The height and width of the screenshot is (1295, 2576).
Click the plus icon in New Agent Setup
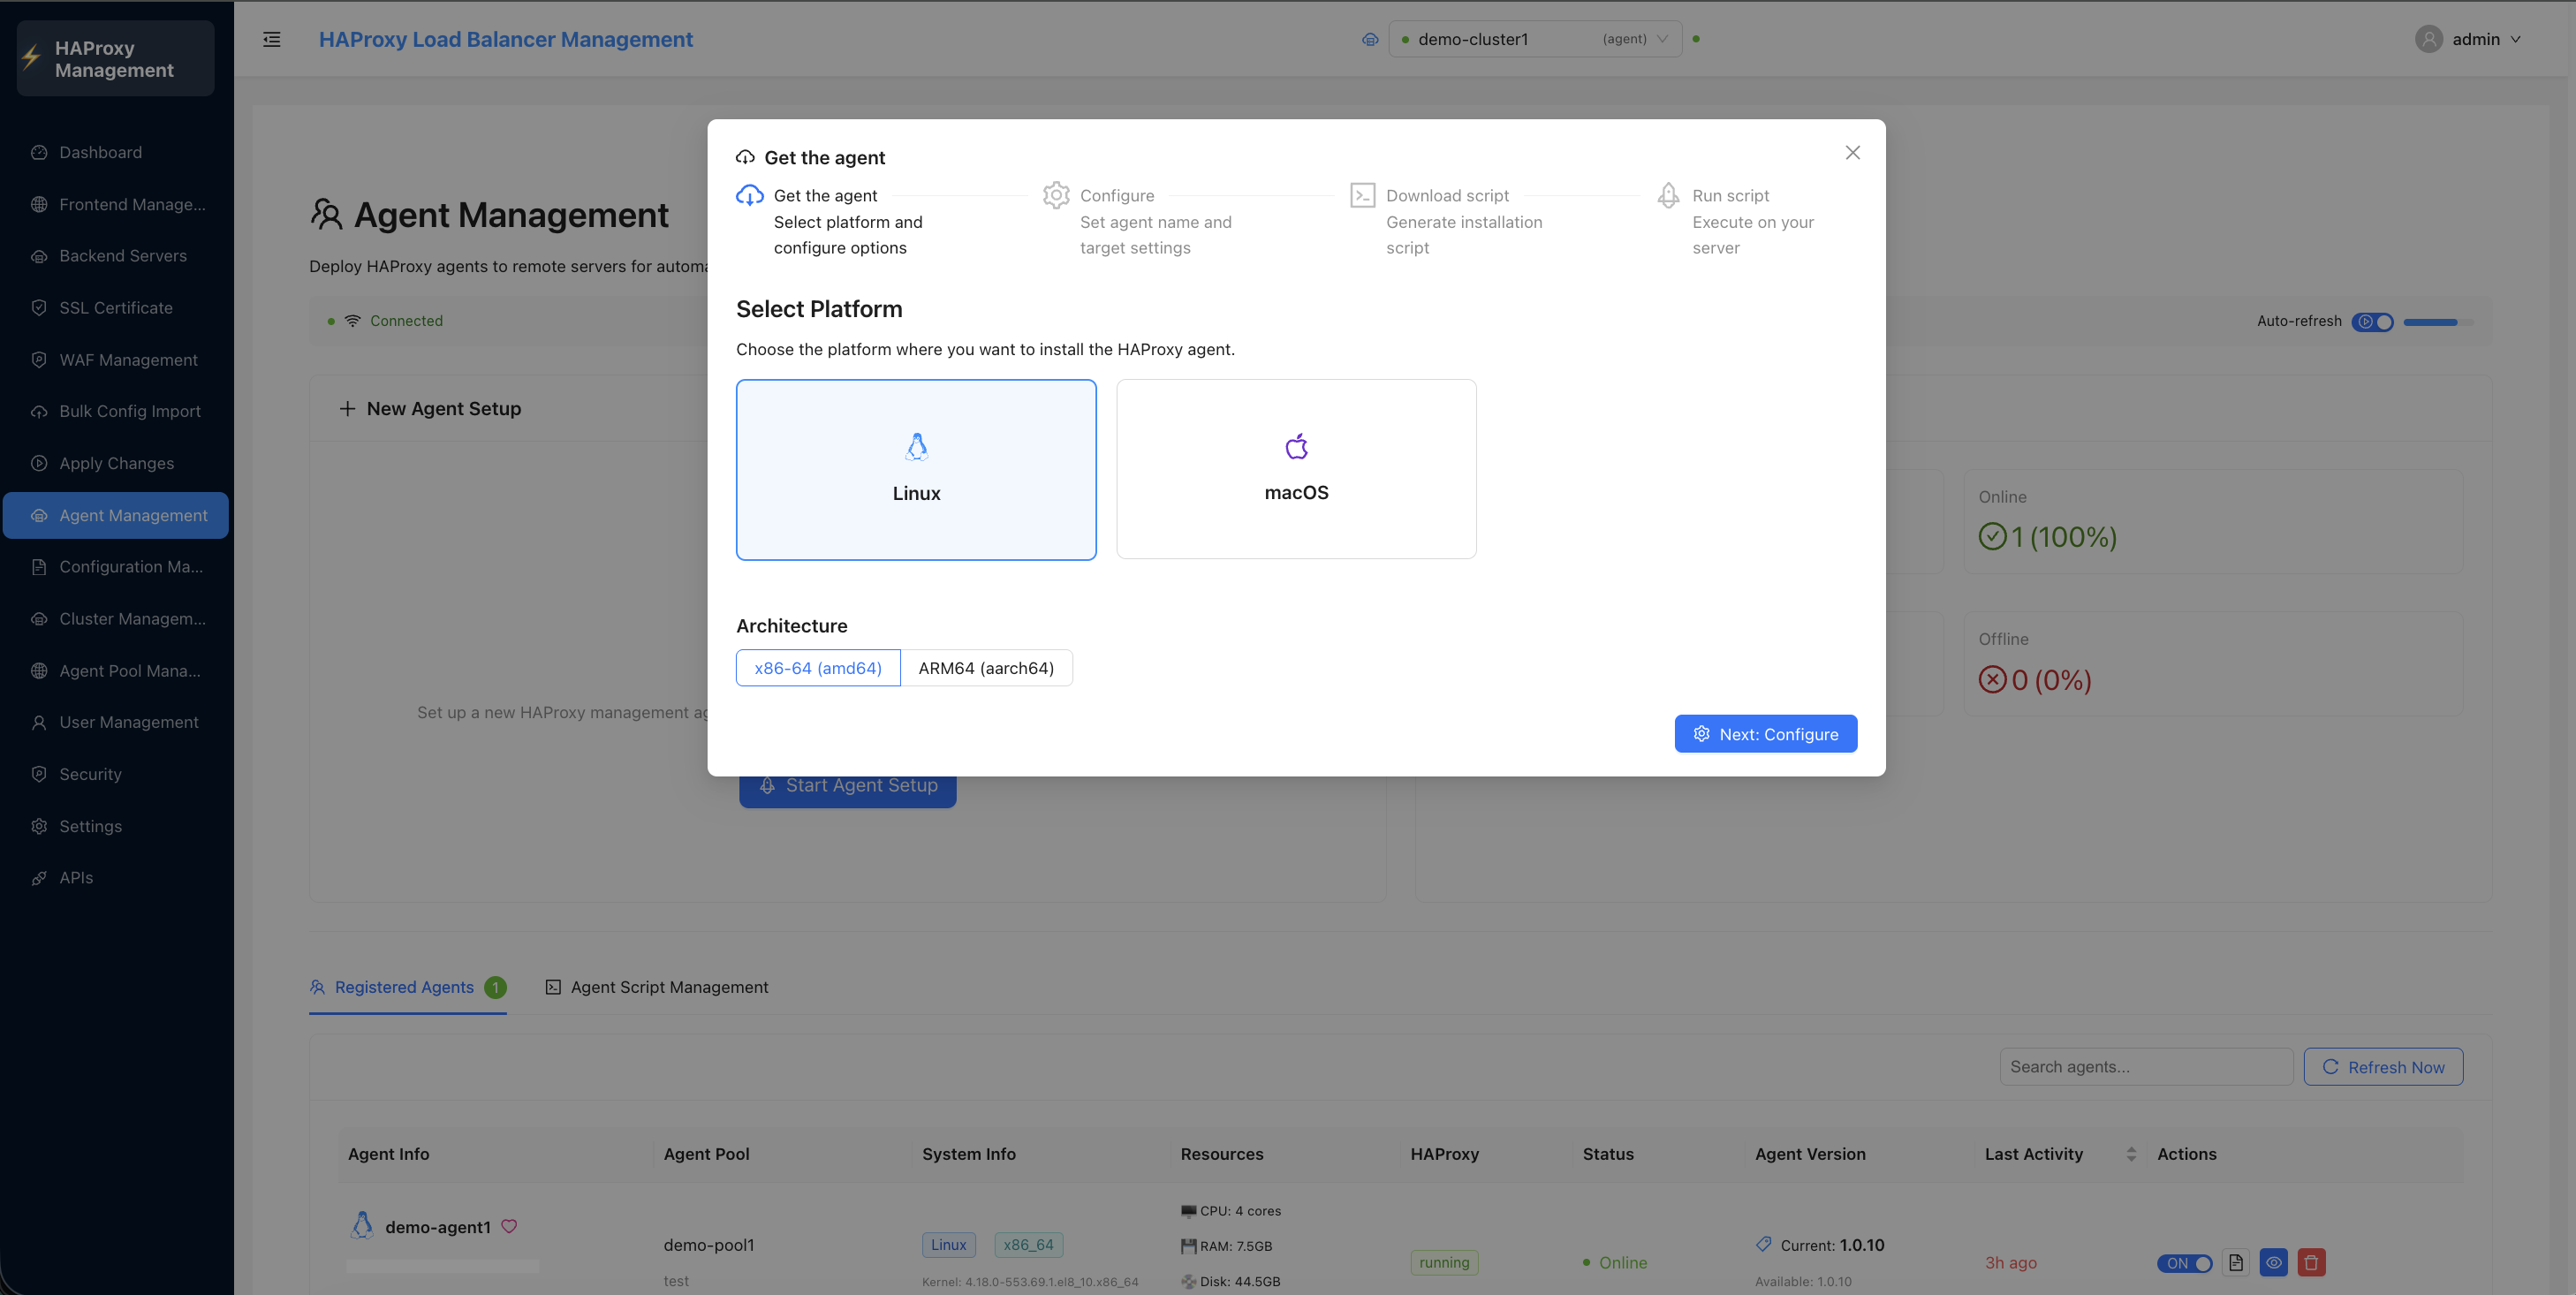coord(347,408)
